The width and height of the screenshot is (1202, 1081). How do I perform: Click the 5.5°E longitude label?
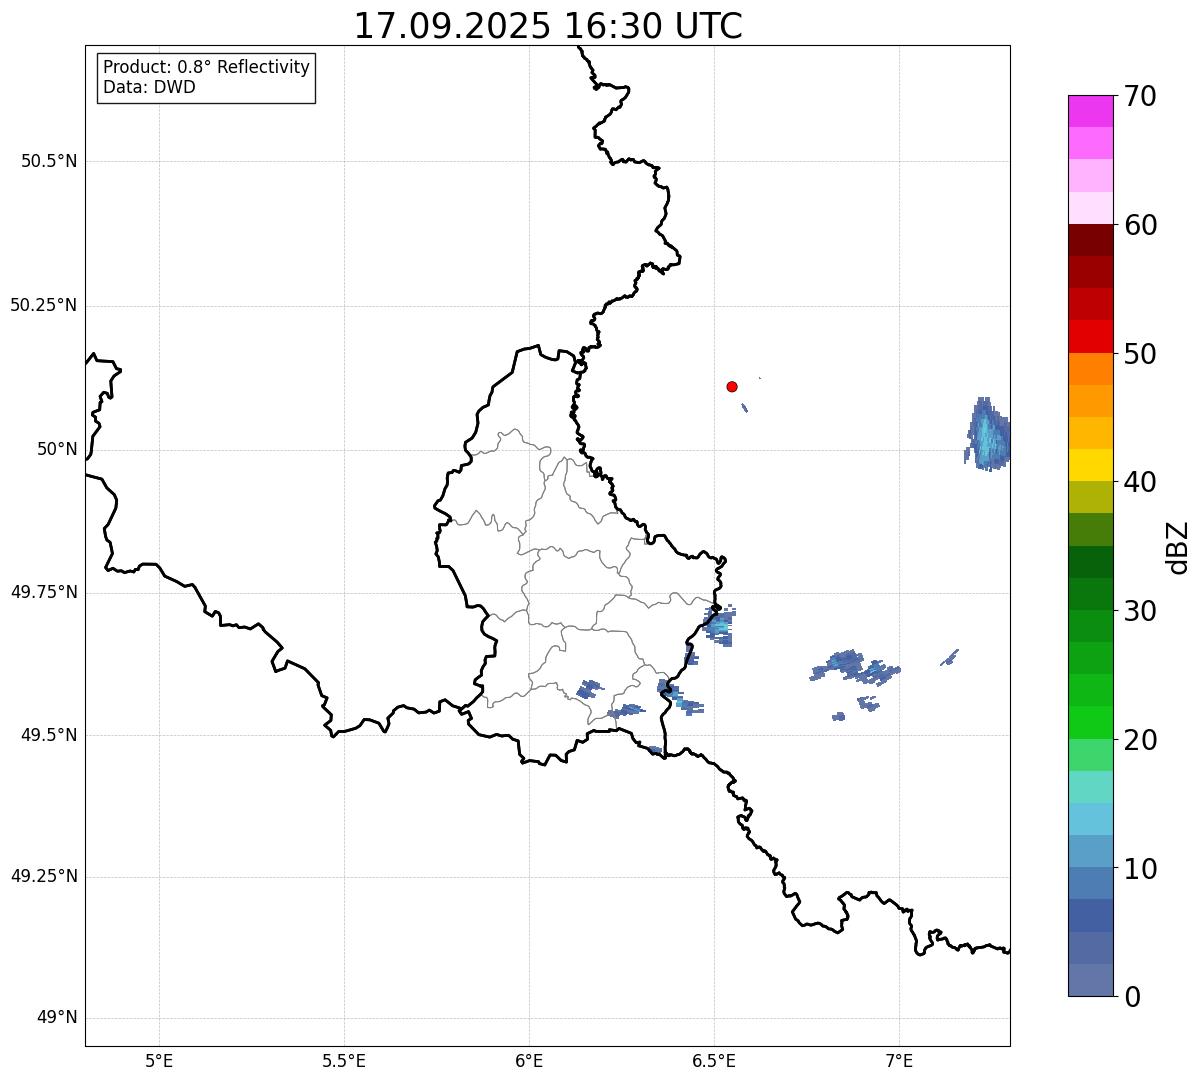pyautogui.click(x=344, y=1060)
